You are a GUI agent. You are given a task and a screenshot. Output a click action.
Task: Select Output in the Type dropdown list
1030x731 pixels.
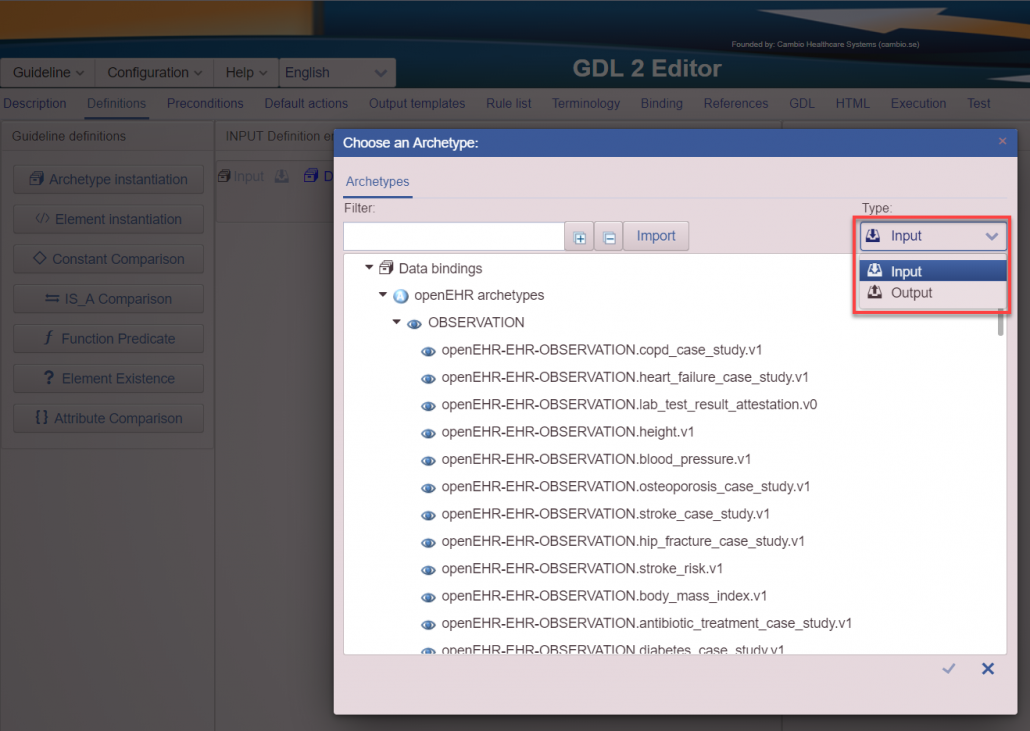(x=931, y=292)
